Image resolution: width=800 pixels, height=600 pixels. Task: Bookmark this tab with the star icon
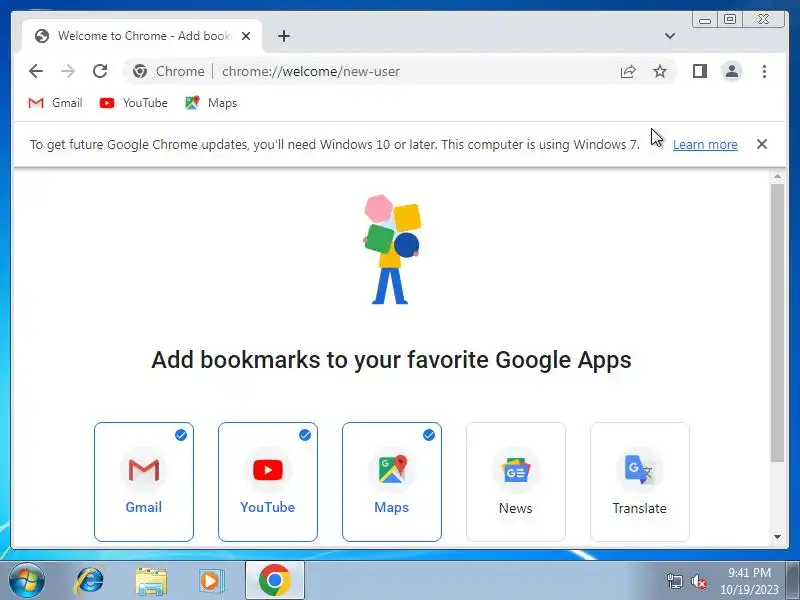[x=660, y=71]
